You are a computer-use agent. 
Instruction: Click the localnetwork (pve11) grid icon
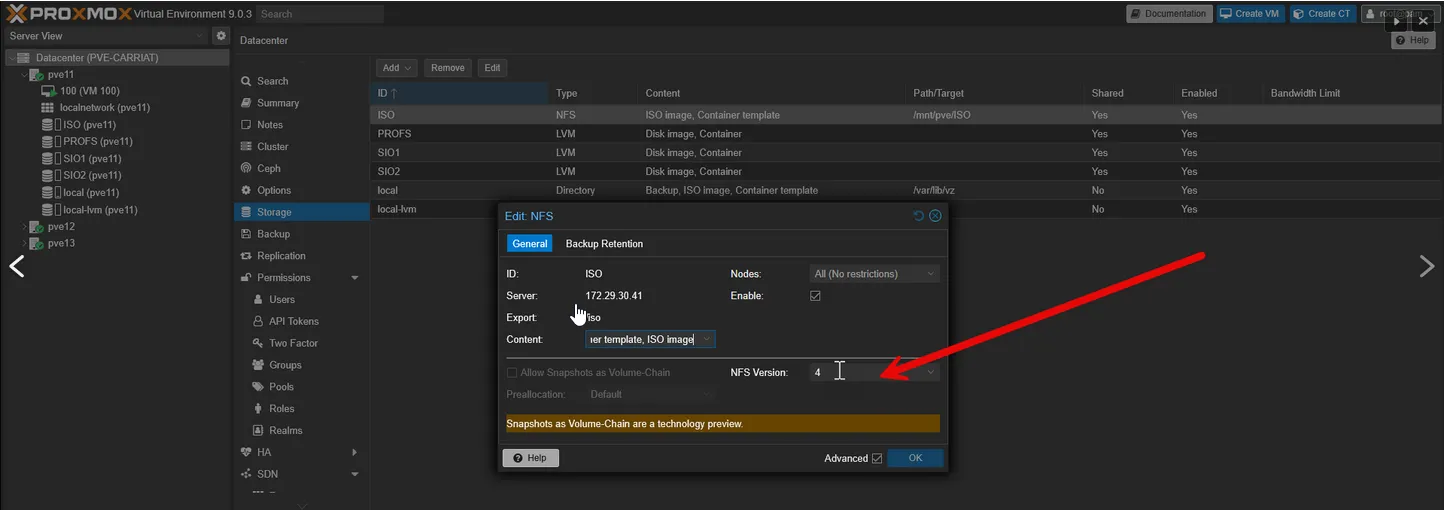48,108
